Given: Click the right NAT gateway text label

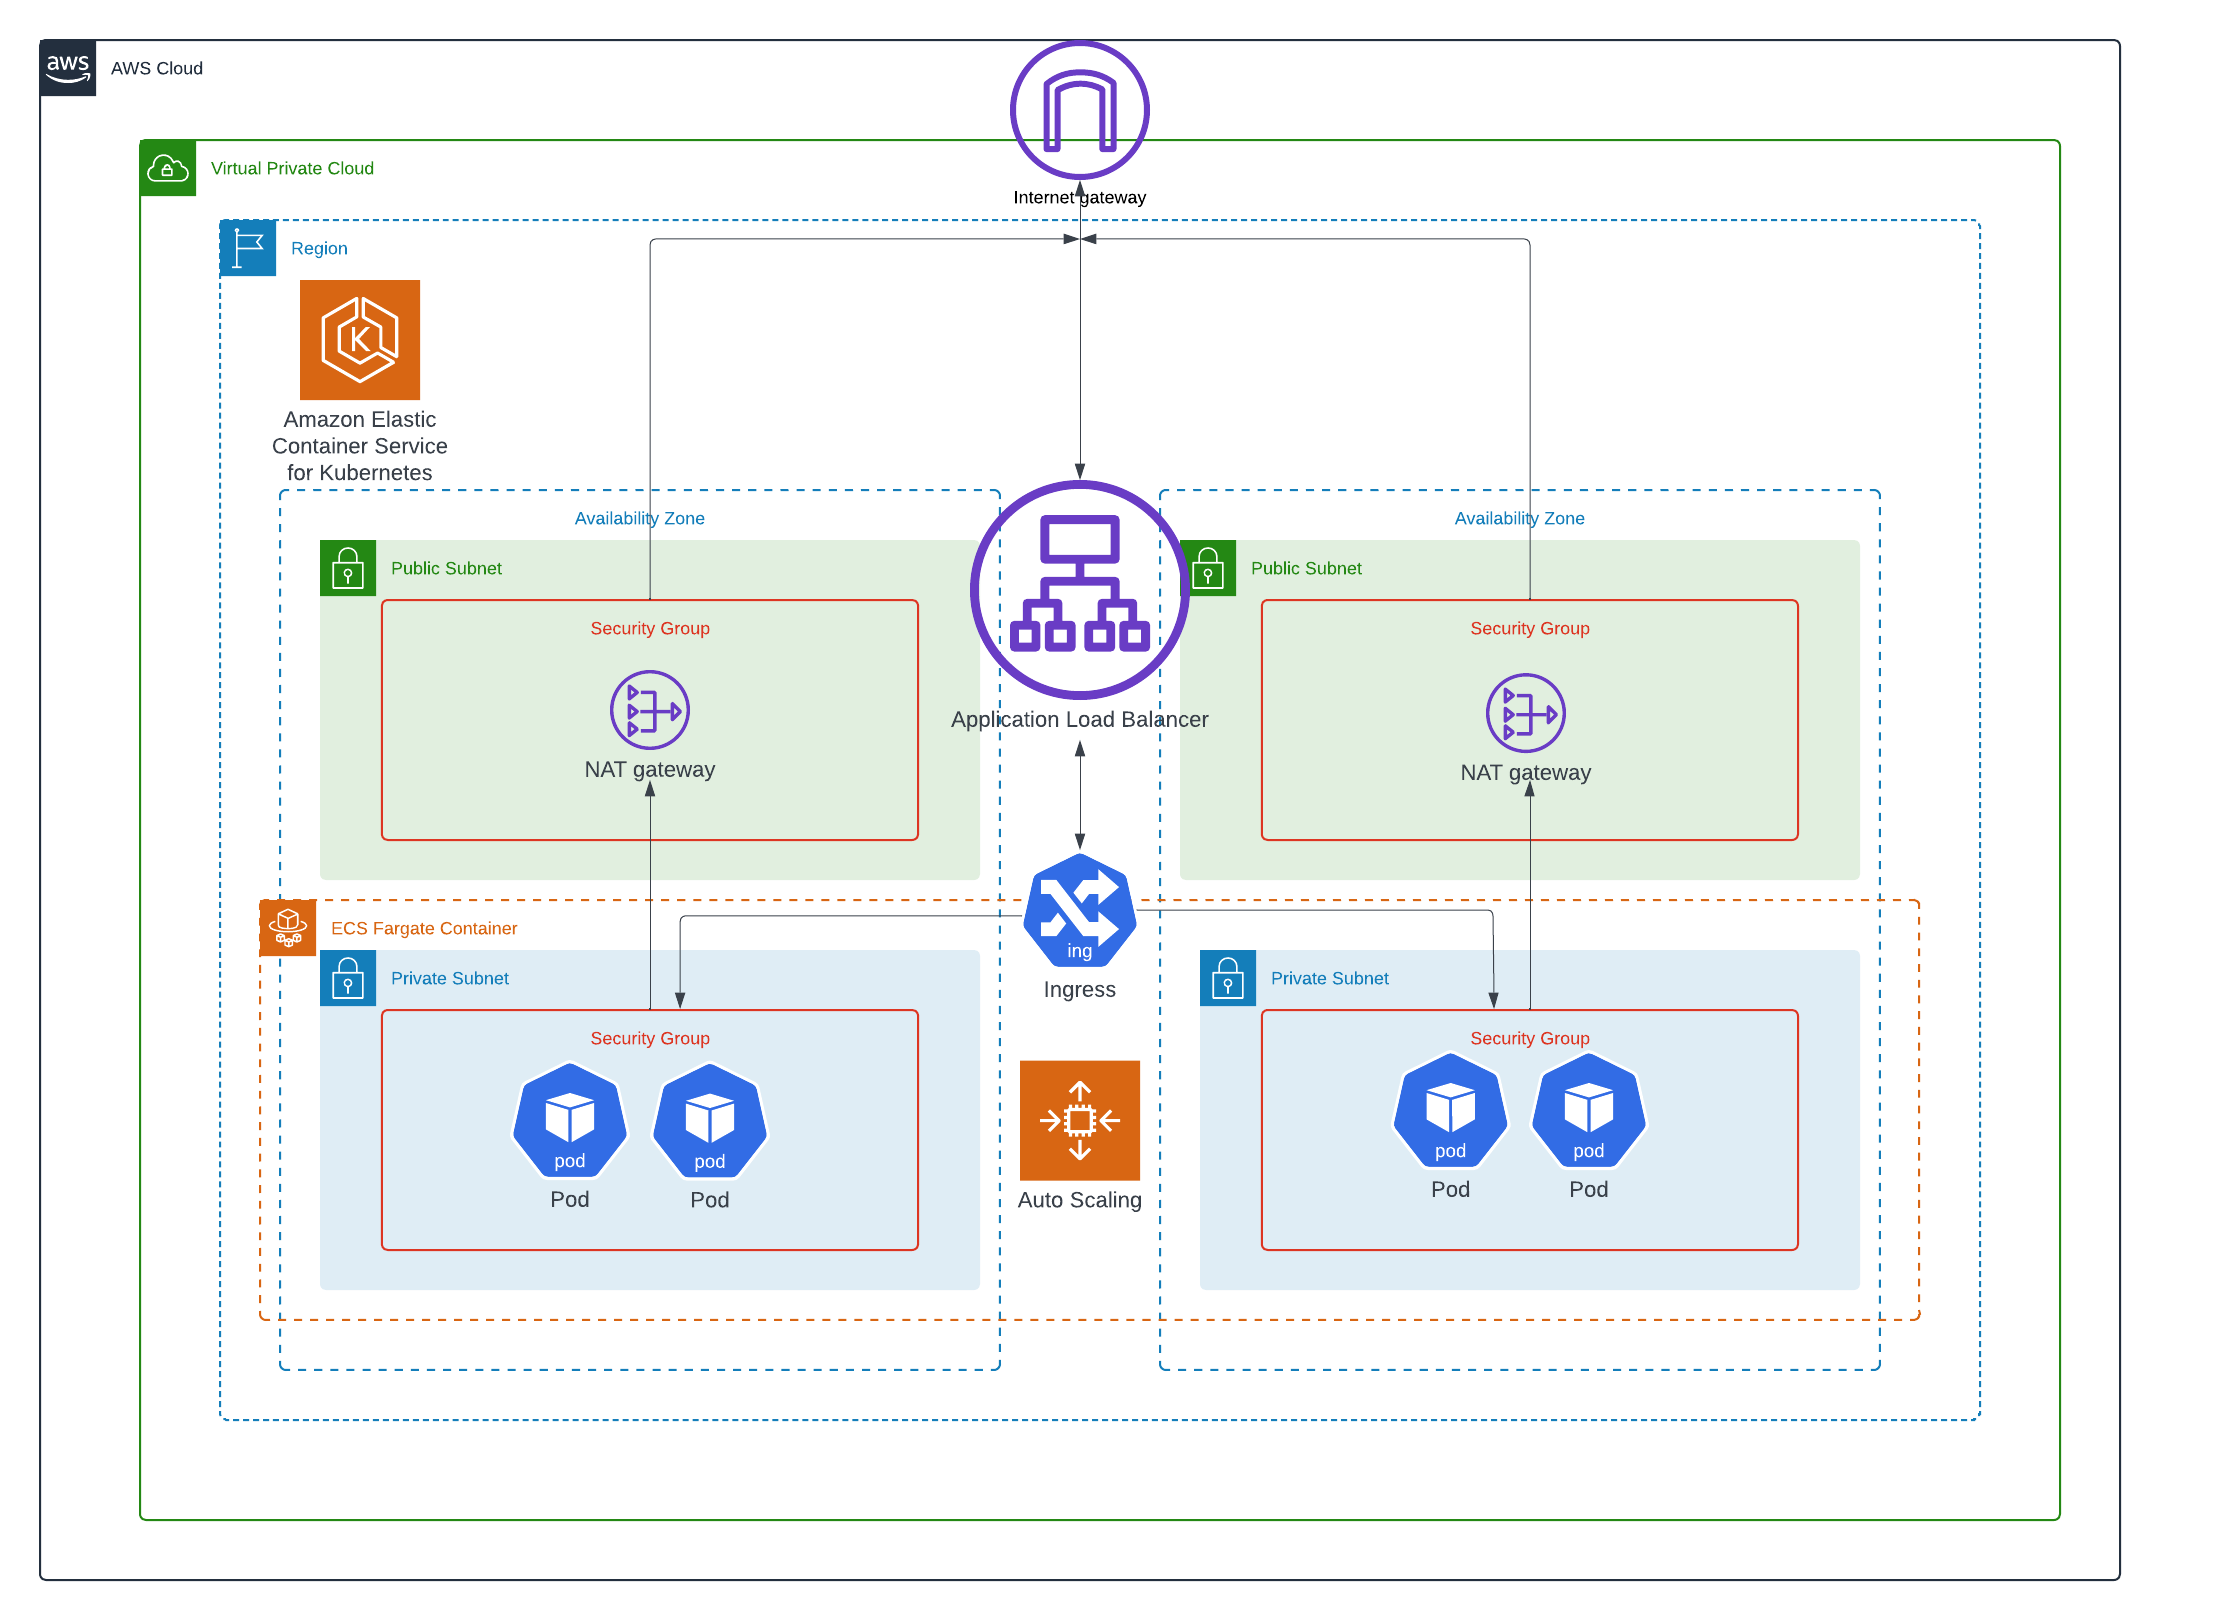Looking at the screenshot, I should [1526, 772].
